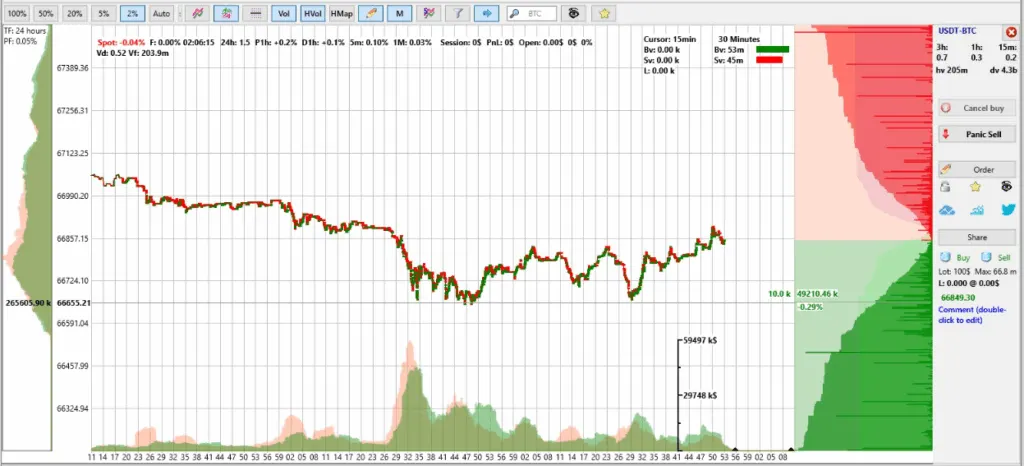Click the 30 Minutes legend heading
This screenshot has width=1024, height=466.
[x=739, y=39]
